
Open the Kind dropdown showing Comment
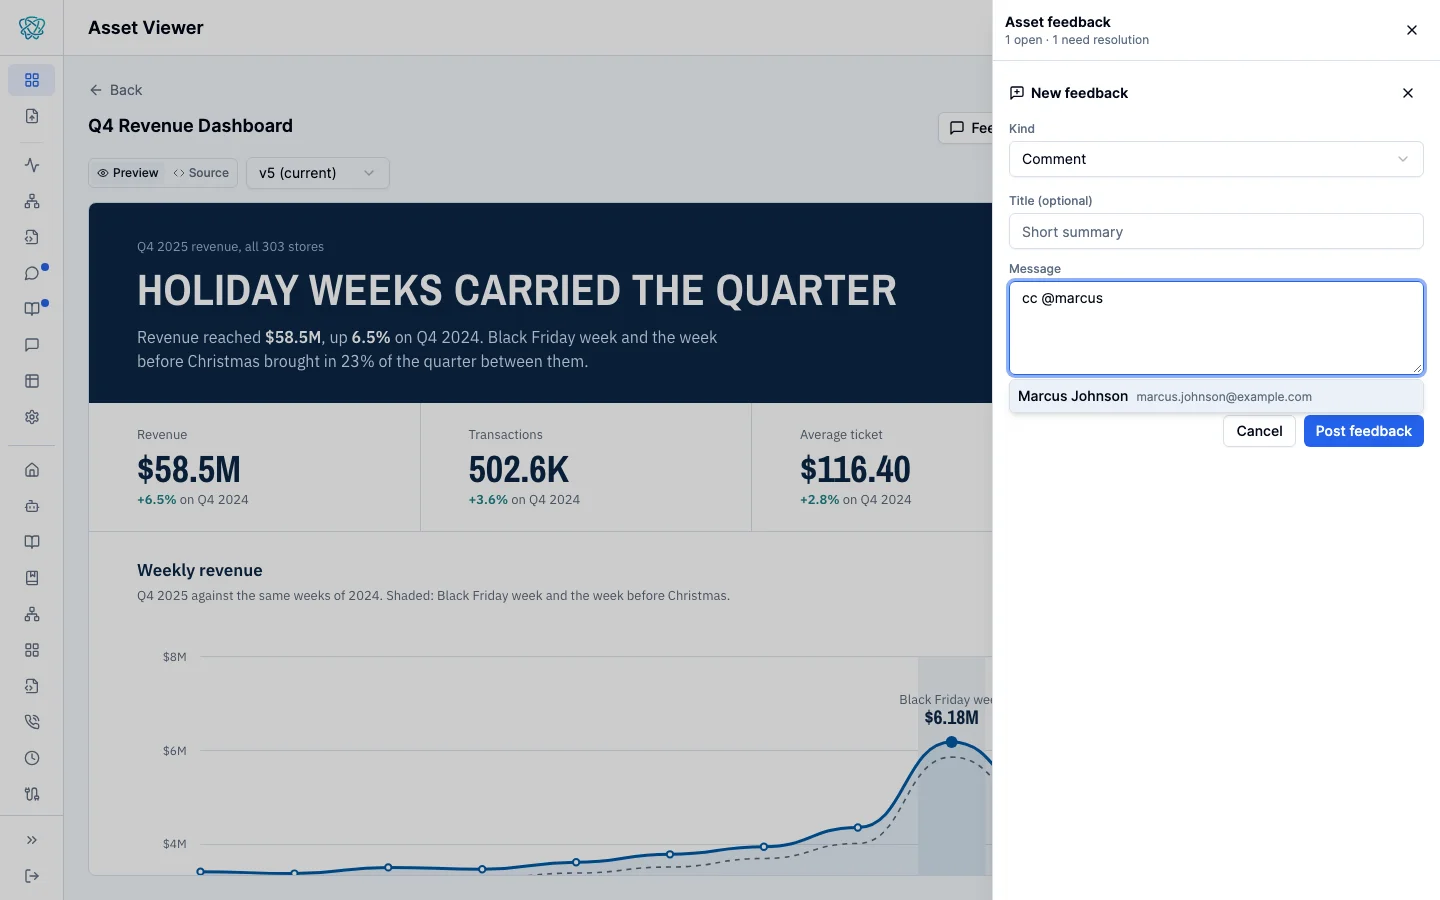click(1216, 159)
